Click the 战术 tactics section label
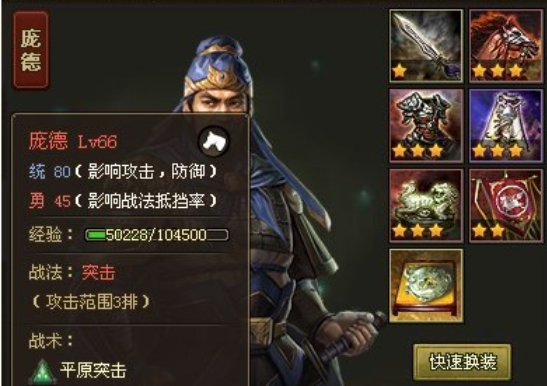This screenshot has width=547, height=386. click(x=51, y=341)
